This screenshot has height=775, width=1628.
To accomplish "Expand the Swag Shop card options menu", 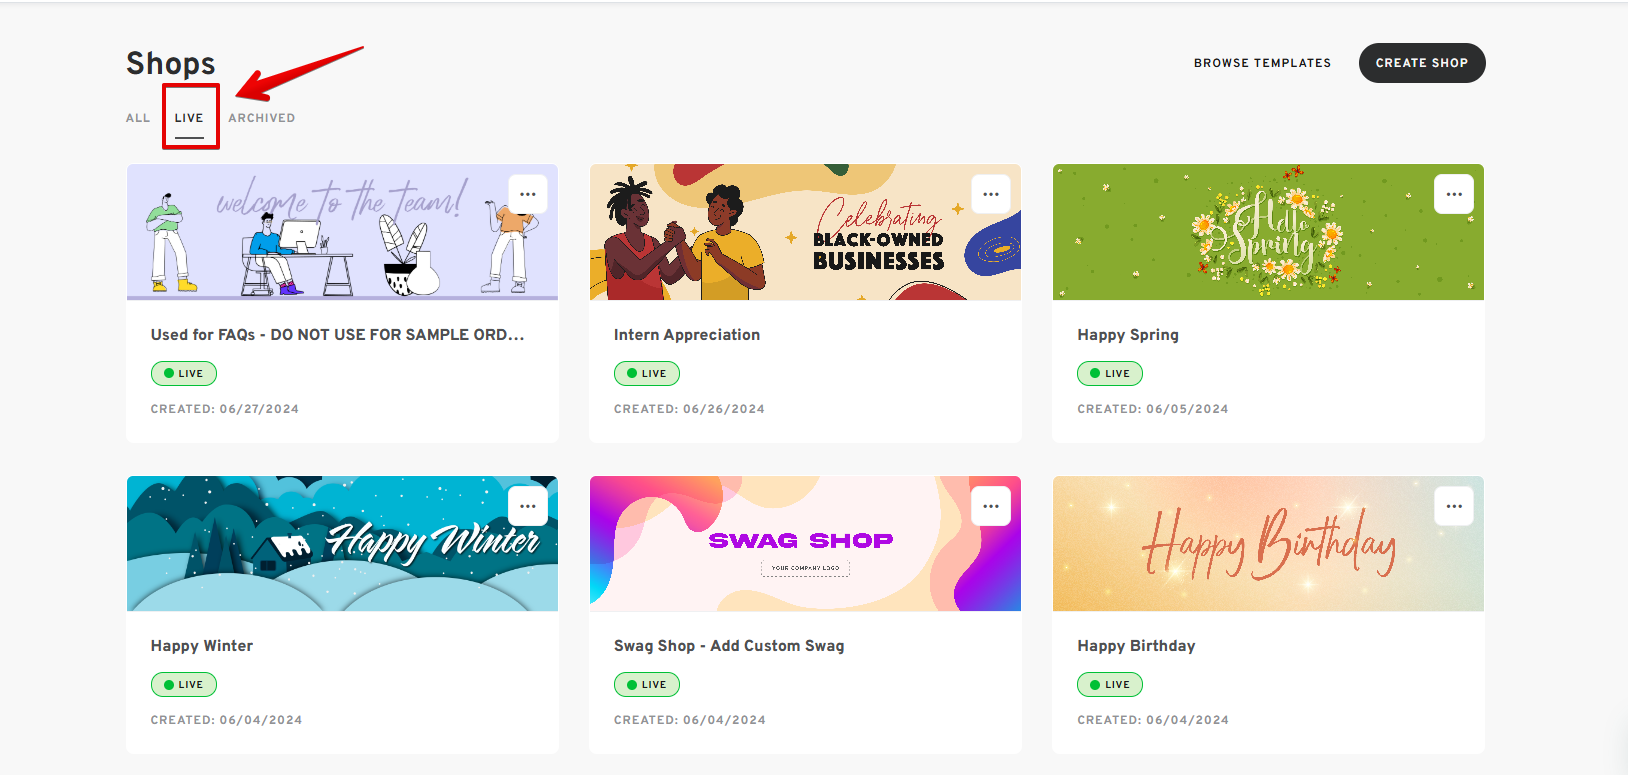I will pyautogui.click(x=991, y=506).
